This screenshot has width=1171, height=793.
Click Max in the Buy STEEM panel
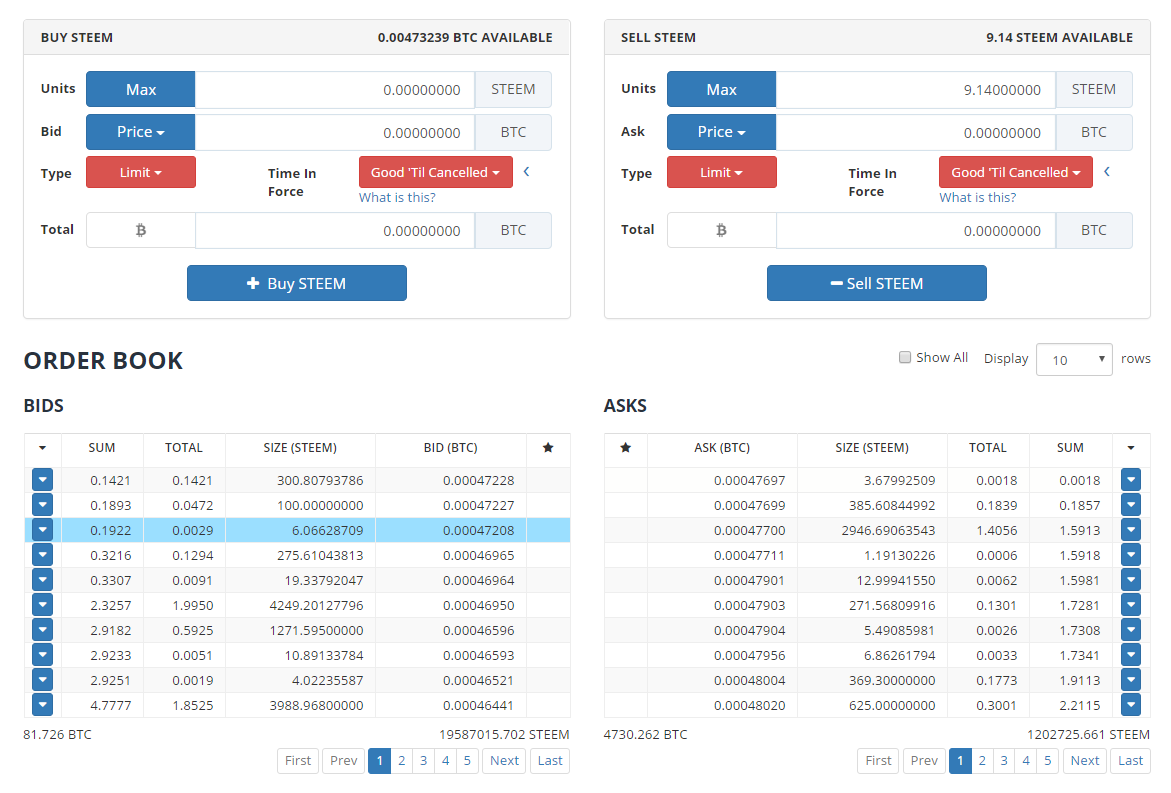click(x=140, y=89)
